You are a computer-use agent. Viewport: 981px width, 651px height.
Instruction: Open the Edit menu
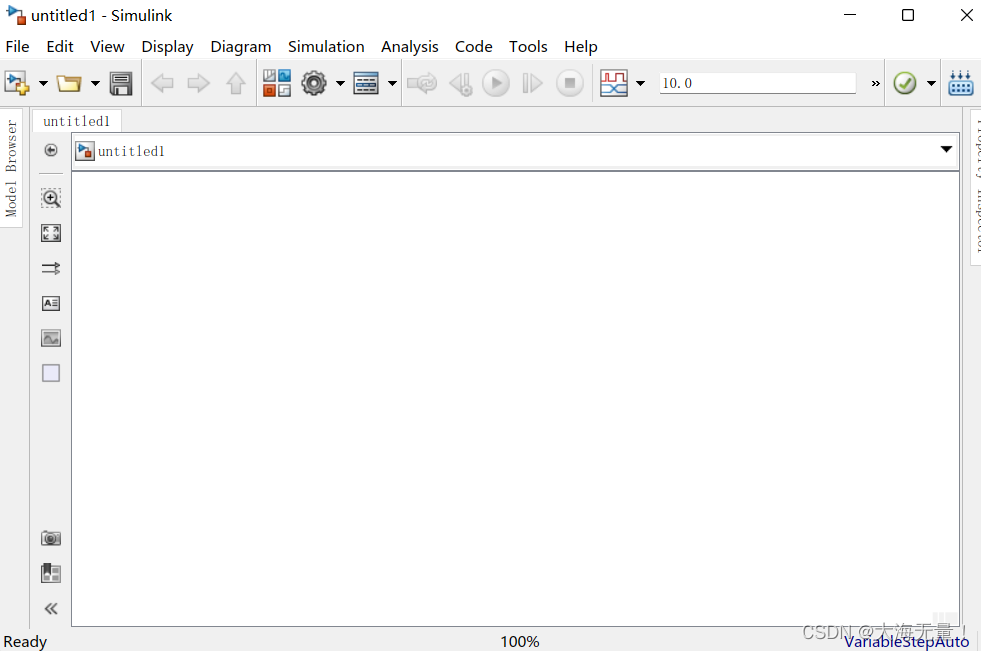coord(60,47)
